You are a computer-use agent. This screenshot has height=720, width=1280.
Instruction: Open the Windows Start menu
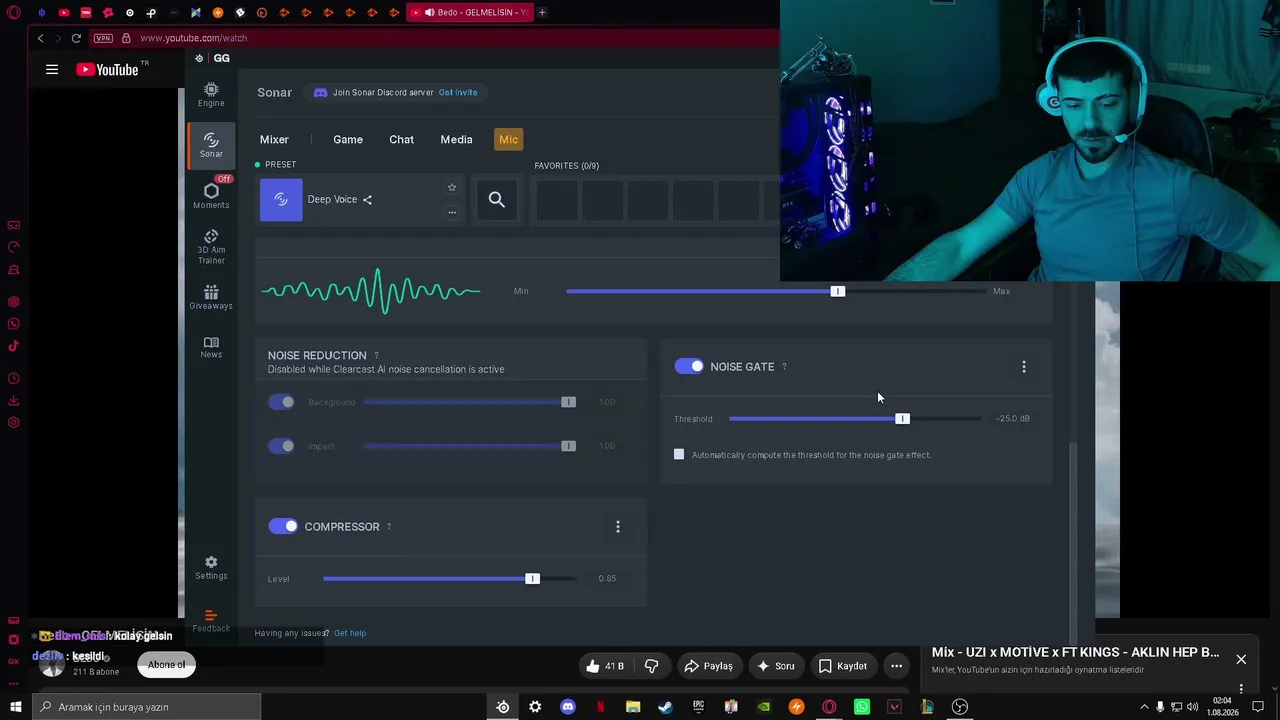[x=15, y=707]
